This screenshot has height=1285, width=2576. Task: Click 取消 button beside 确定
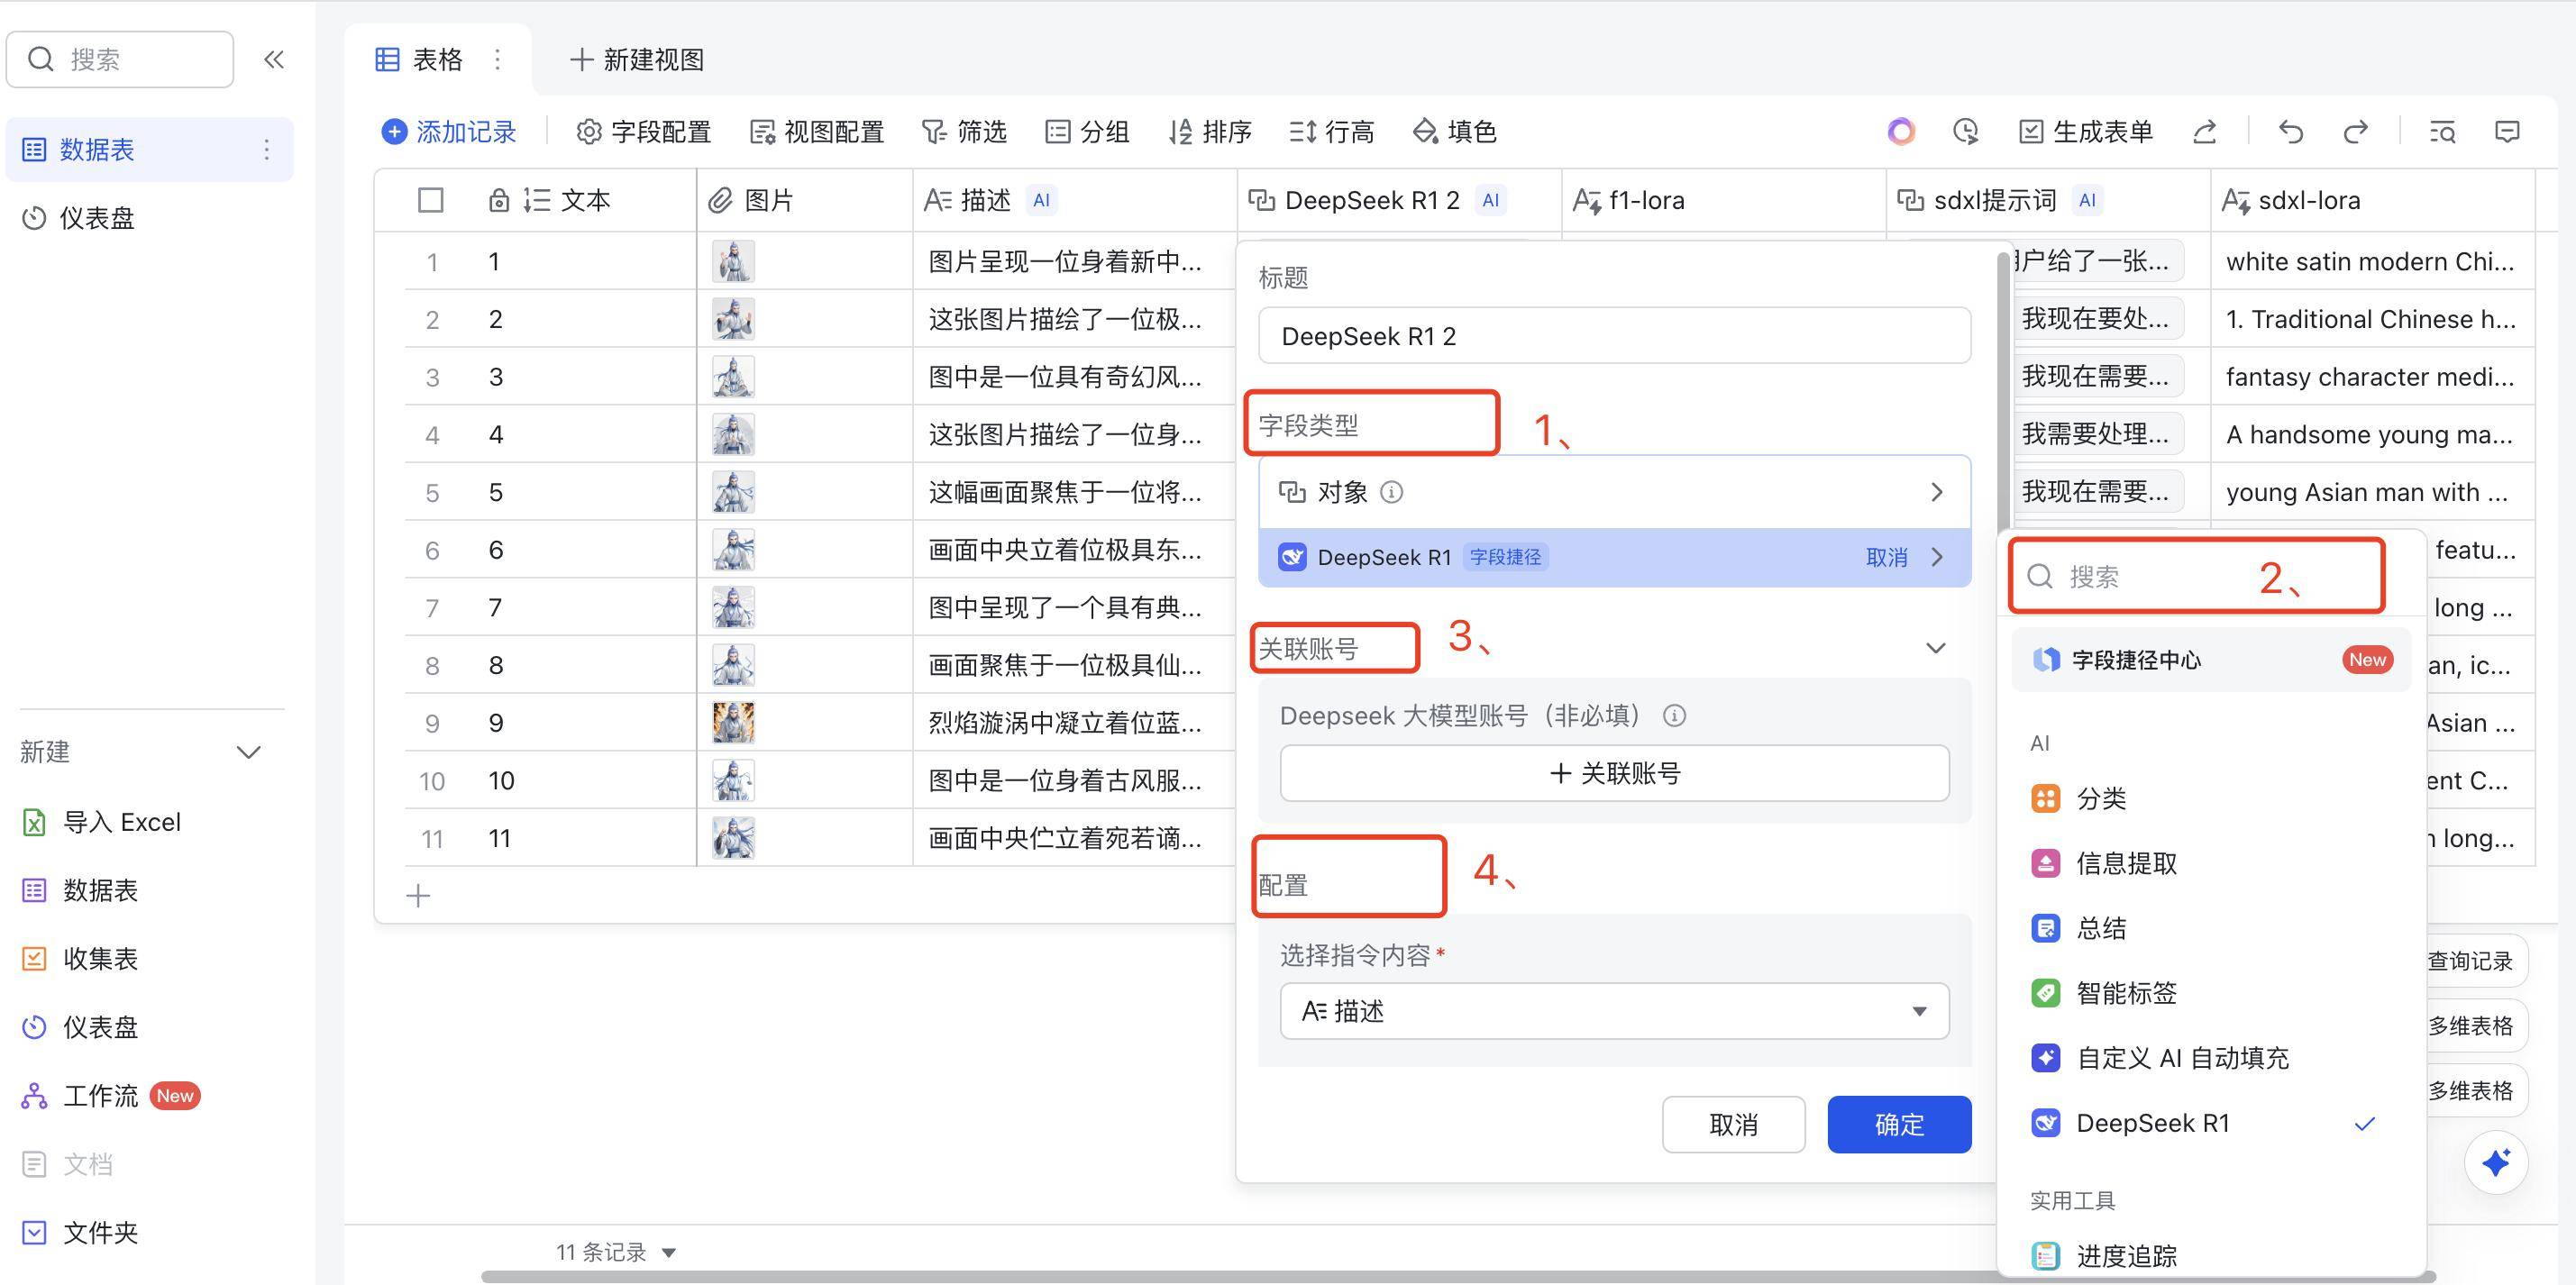(1733, 1124)
